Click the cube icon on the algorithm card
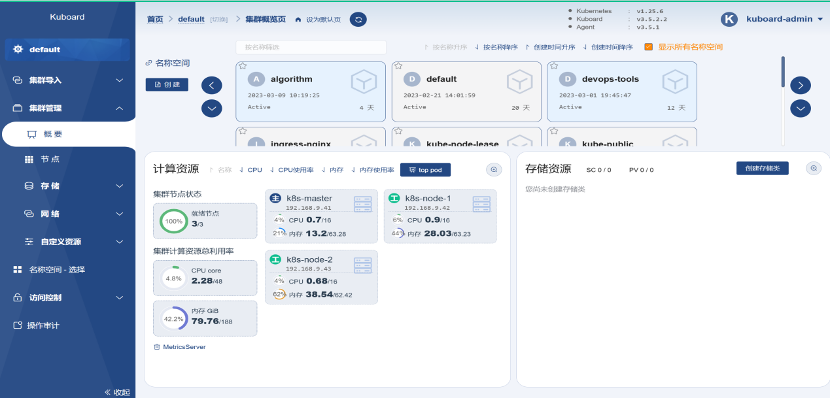Screen dimensions: 830x398 (364, 82)
